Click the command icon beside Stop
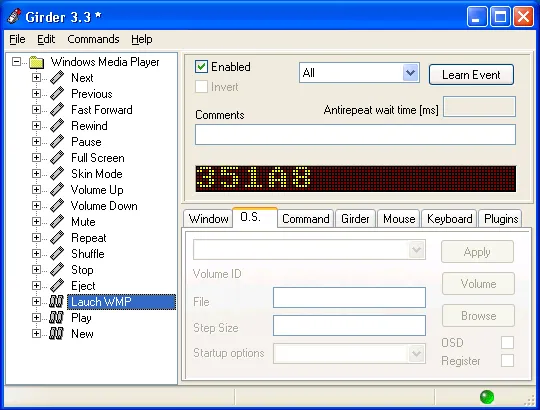 coord(57,270)
